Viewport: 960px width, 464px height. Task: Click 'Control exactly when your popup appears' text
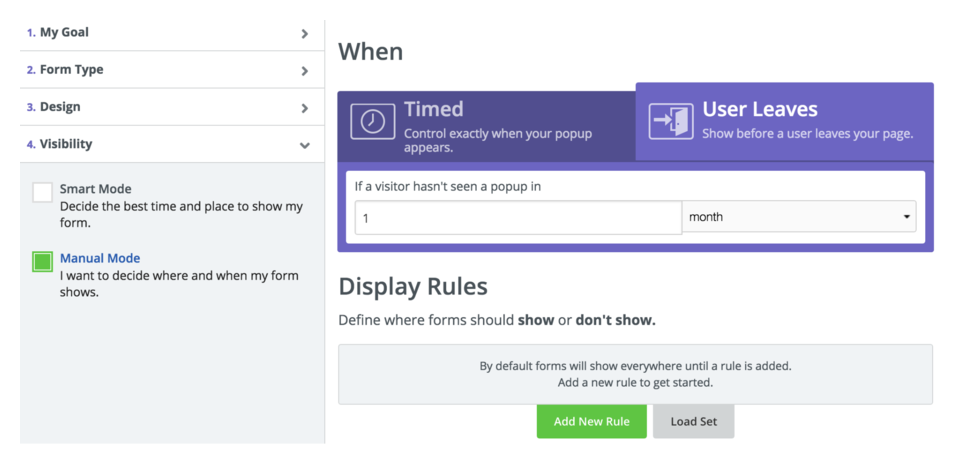pyautogui.click(x=498, y=141)
